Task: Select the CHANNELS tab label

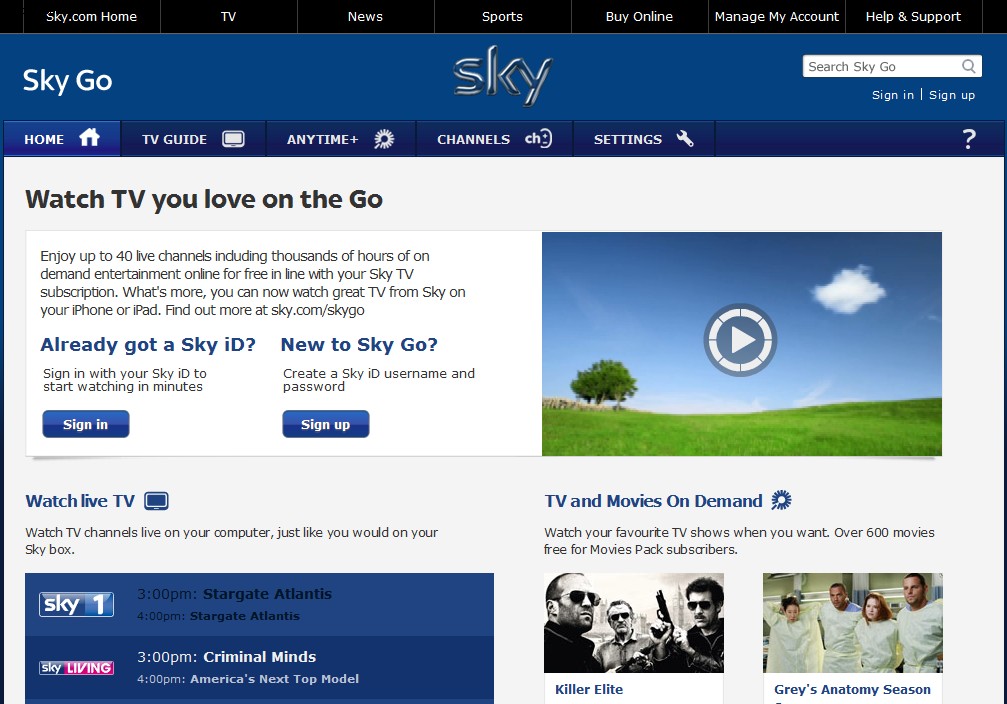Action: 473,139
